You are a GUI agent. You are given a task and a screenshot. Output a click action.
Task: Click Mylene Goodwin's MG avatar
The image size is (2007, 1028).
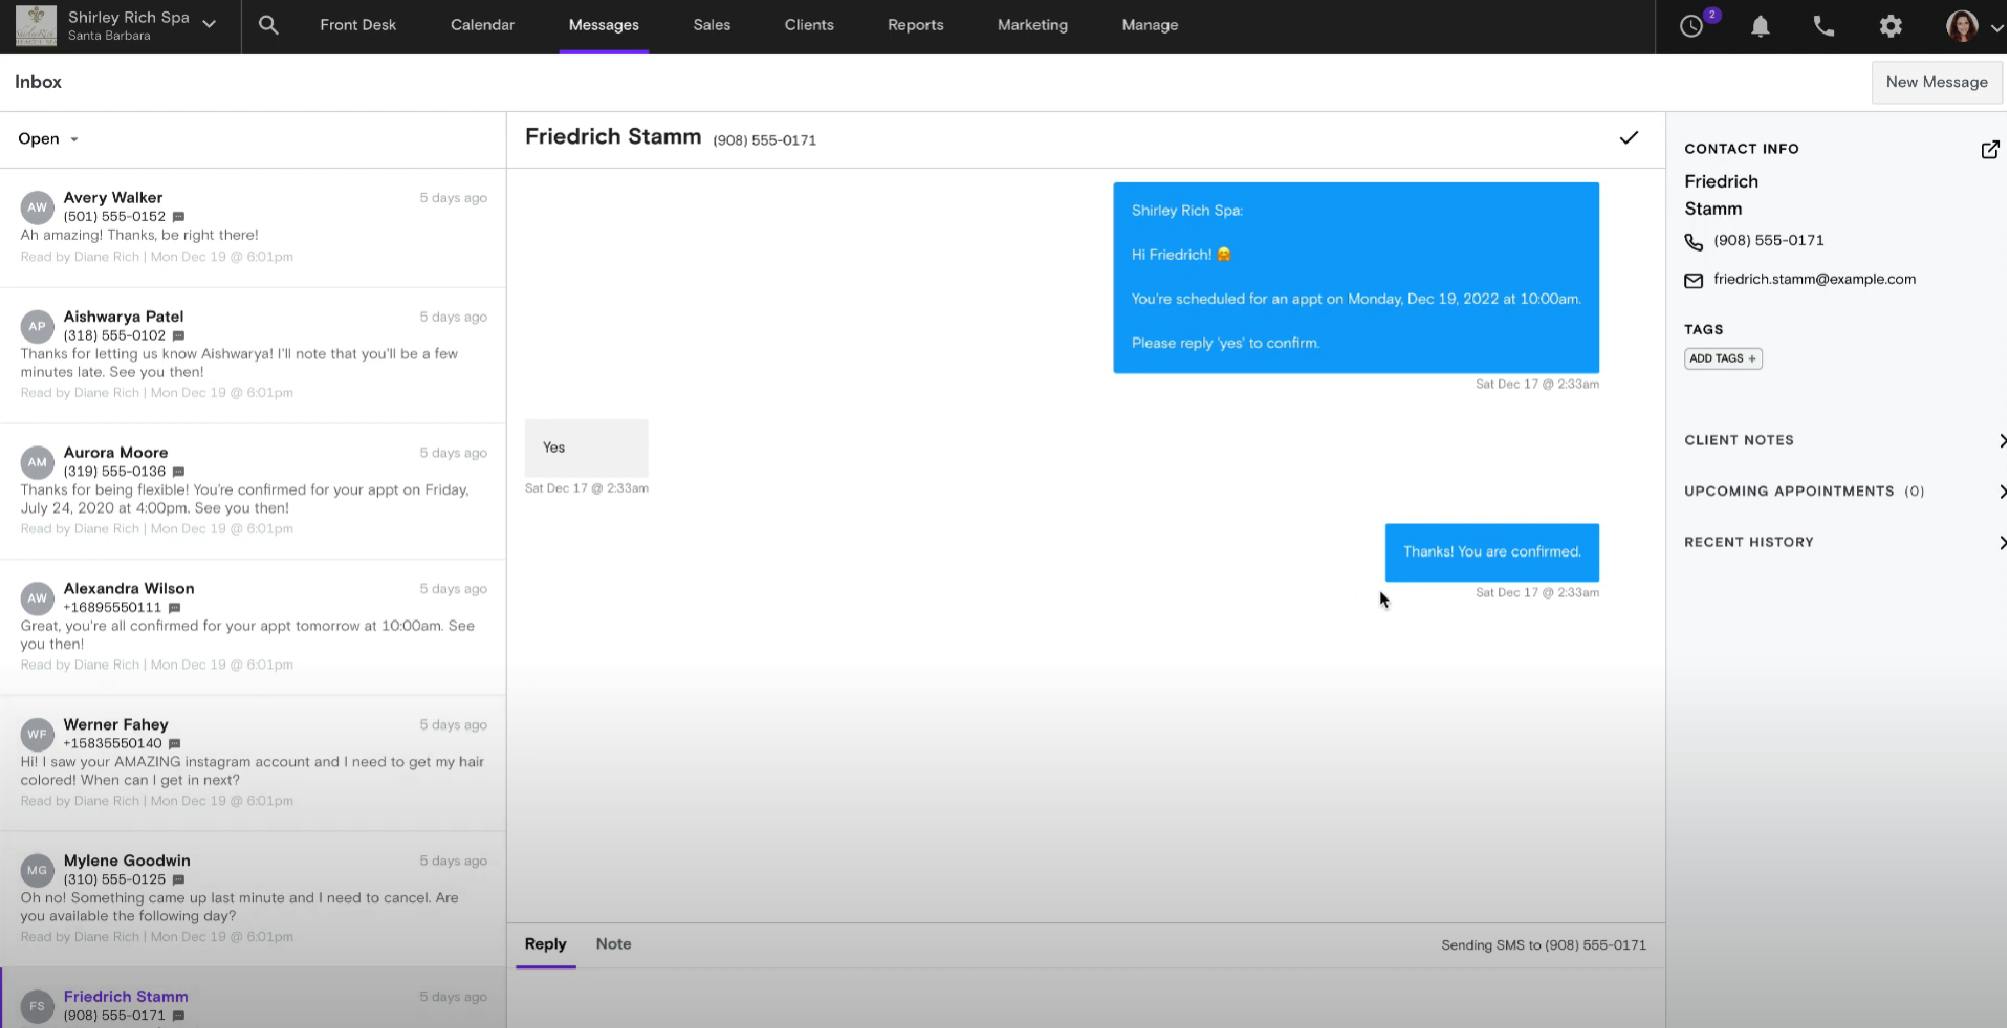pyautogui.click(x=37, y=870)
